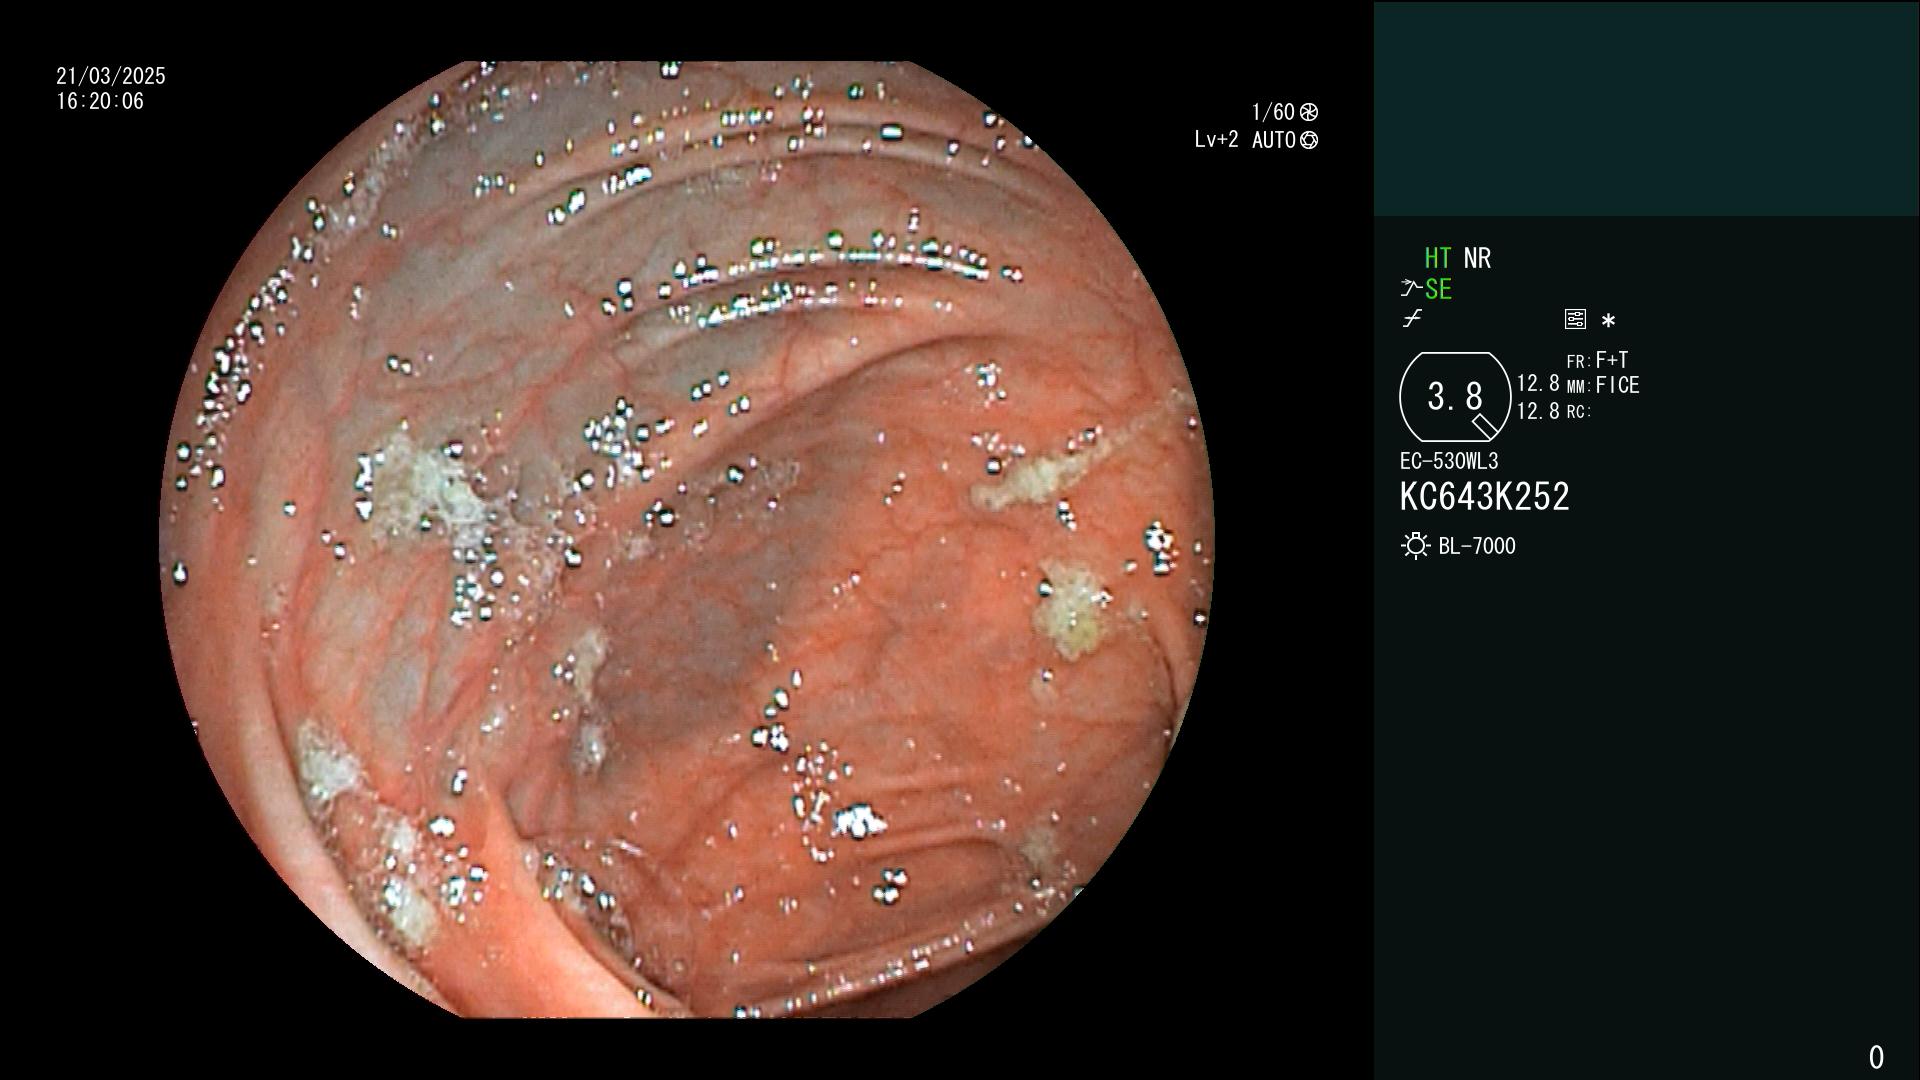Click the asterisk indicator

[x=1608, y=321]
